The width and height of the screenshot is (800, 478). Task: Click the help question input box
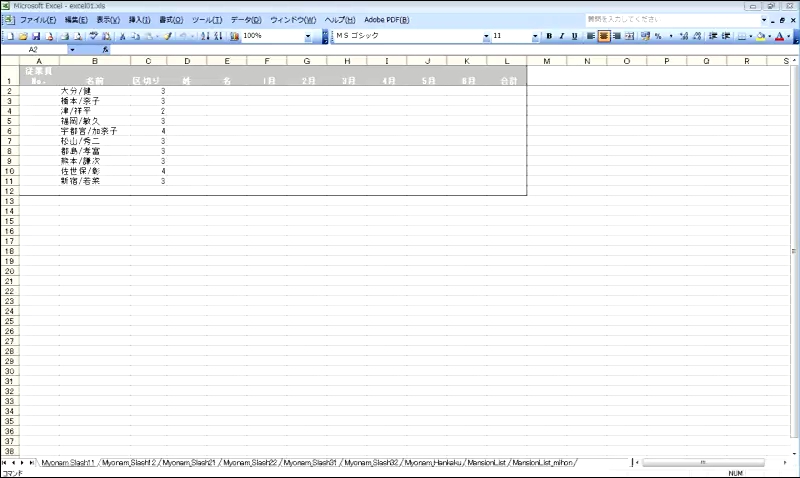pos(670,19)
